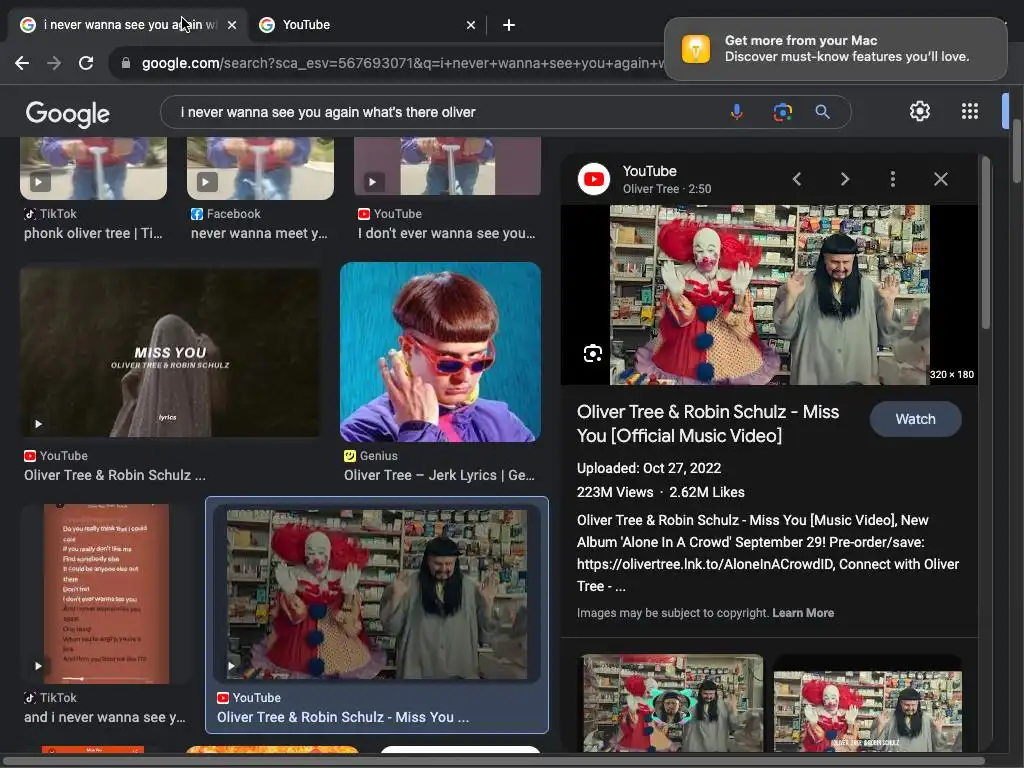Click play icon on TikTok lyrics thumbnail

[x=39, y=665]
